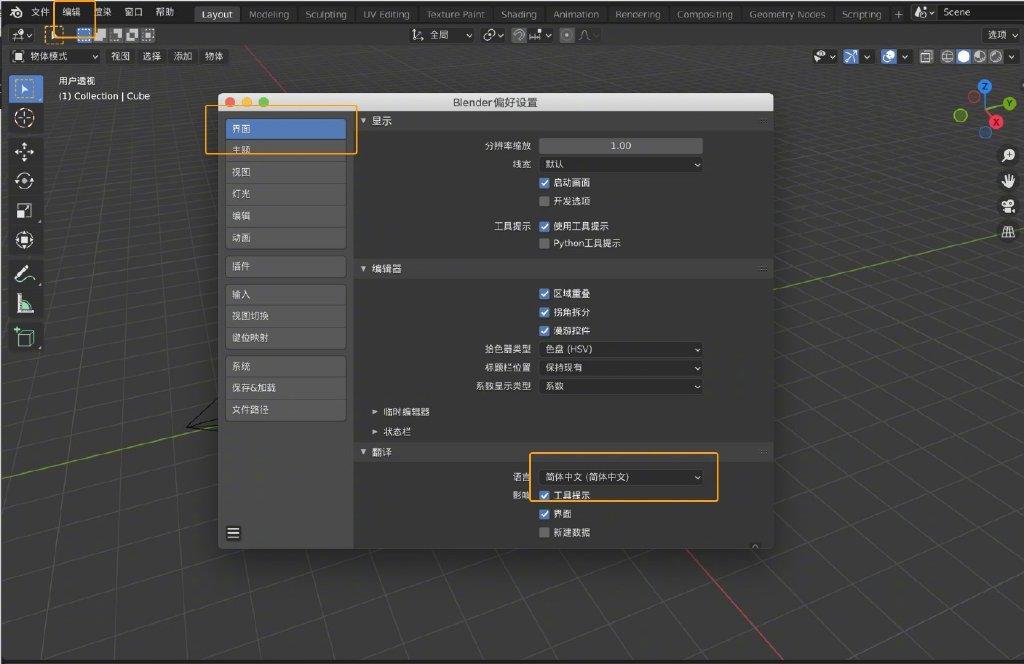
Task: Open the 文件 menu
Action: tap(40, 12)
